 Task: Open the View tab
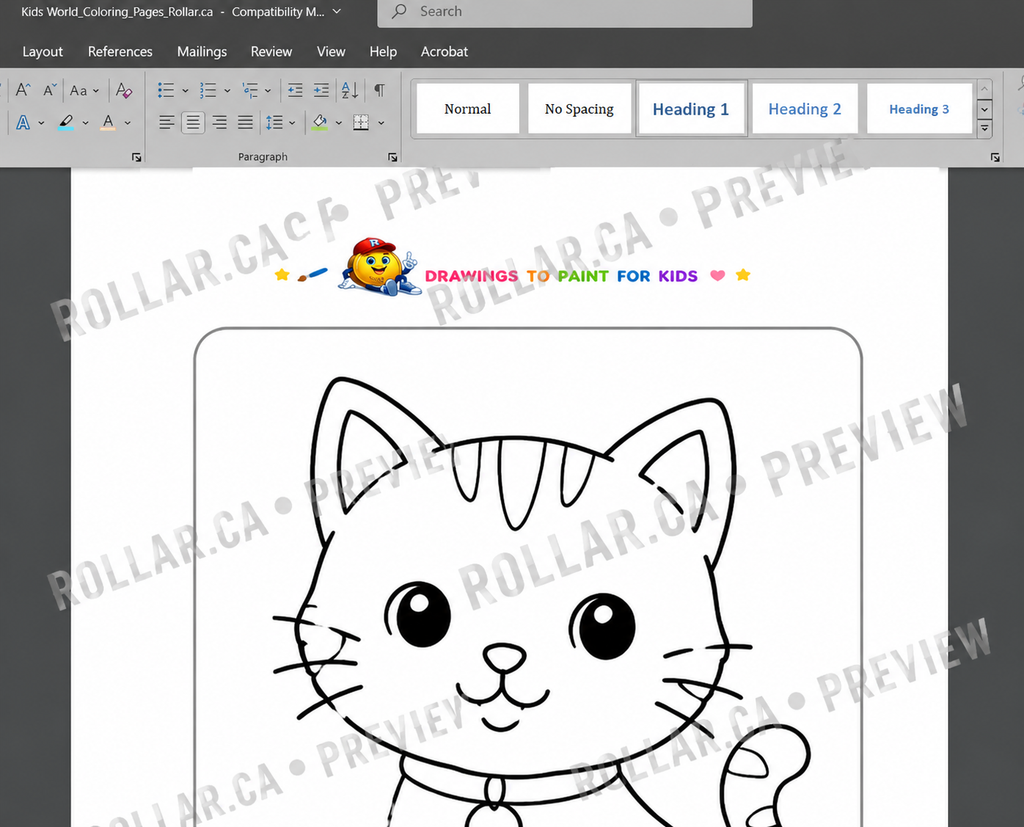pyautogui.click(x=331, y=52)
